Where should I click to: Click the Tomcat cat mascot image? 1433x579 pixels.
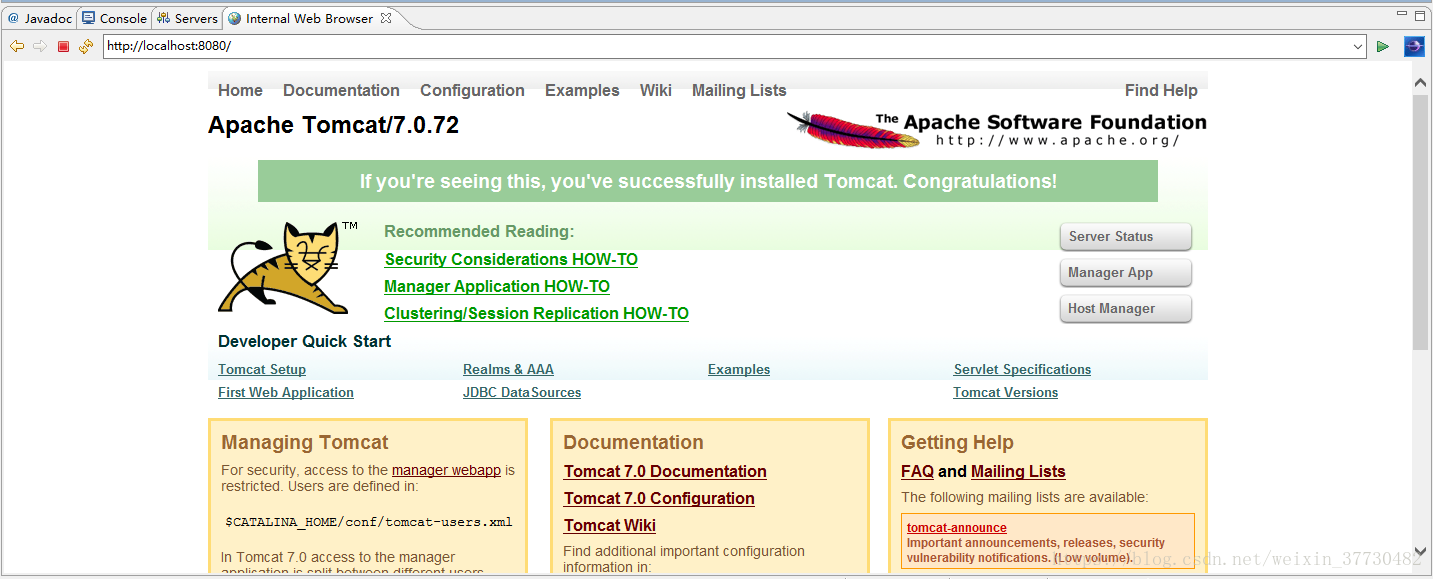pos(285,268)
